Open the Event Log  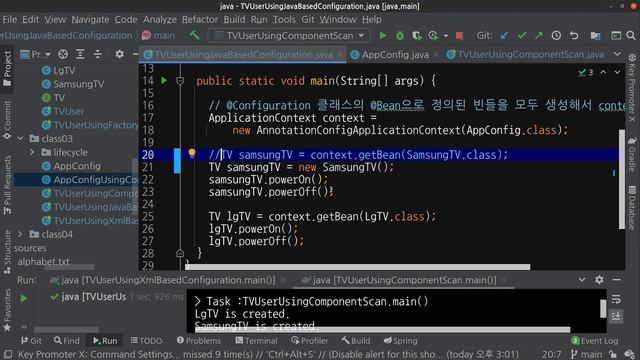594,340
